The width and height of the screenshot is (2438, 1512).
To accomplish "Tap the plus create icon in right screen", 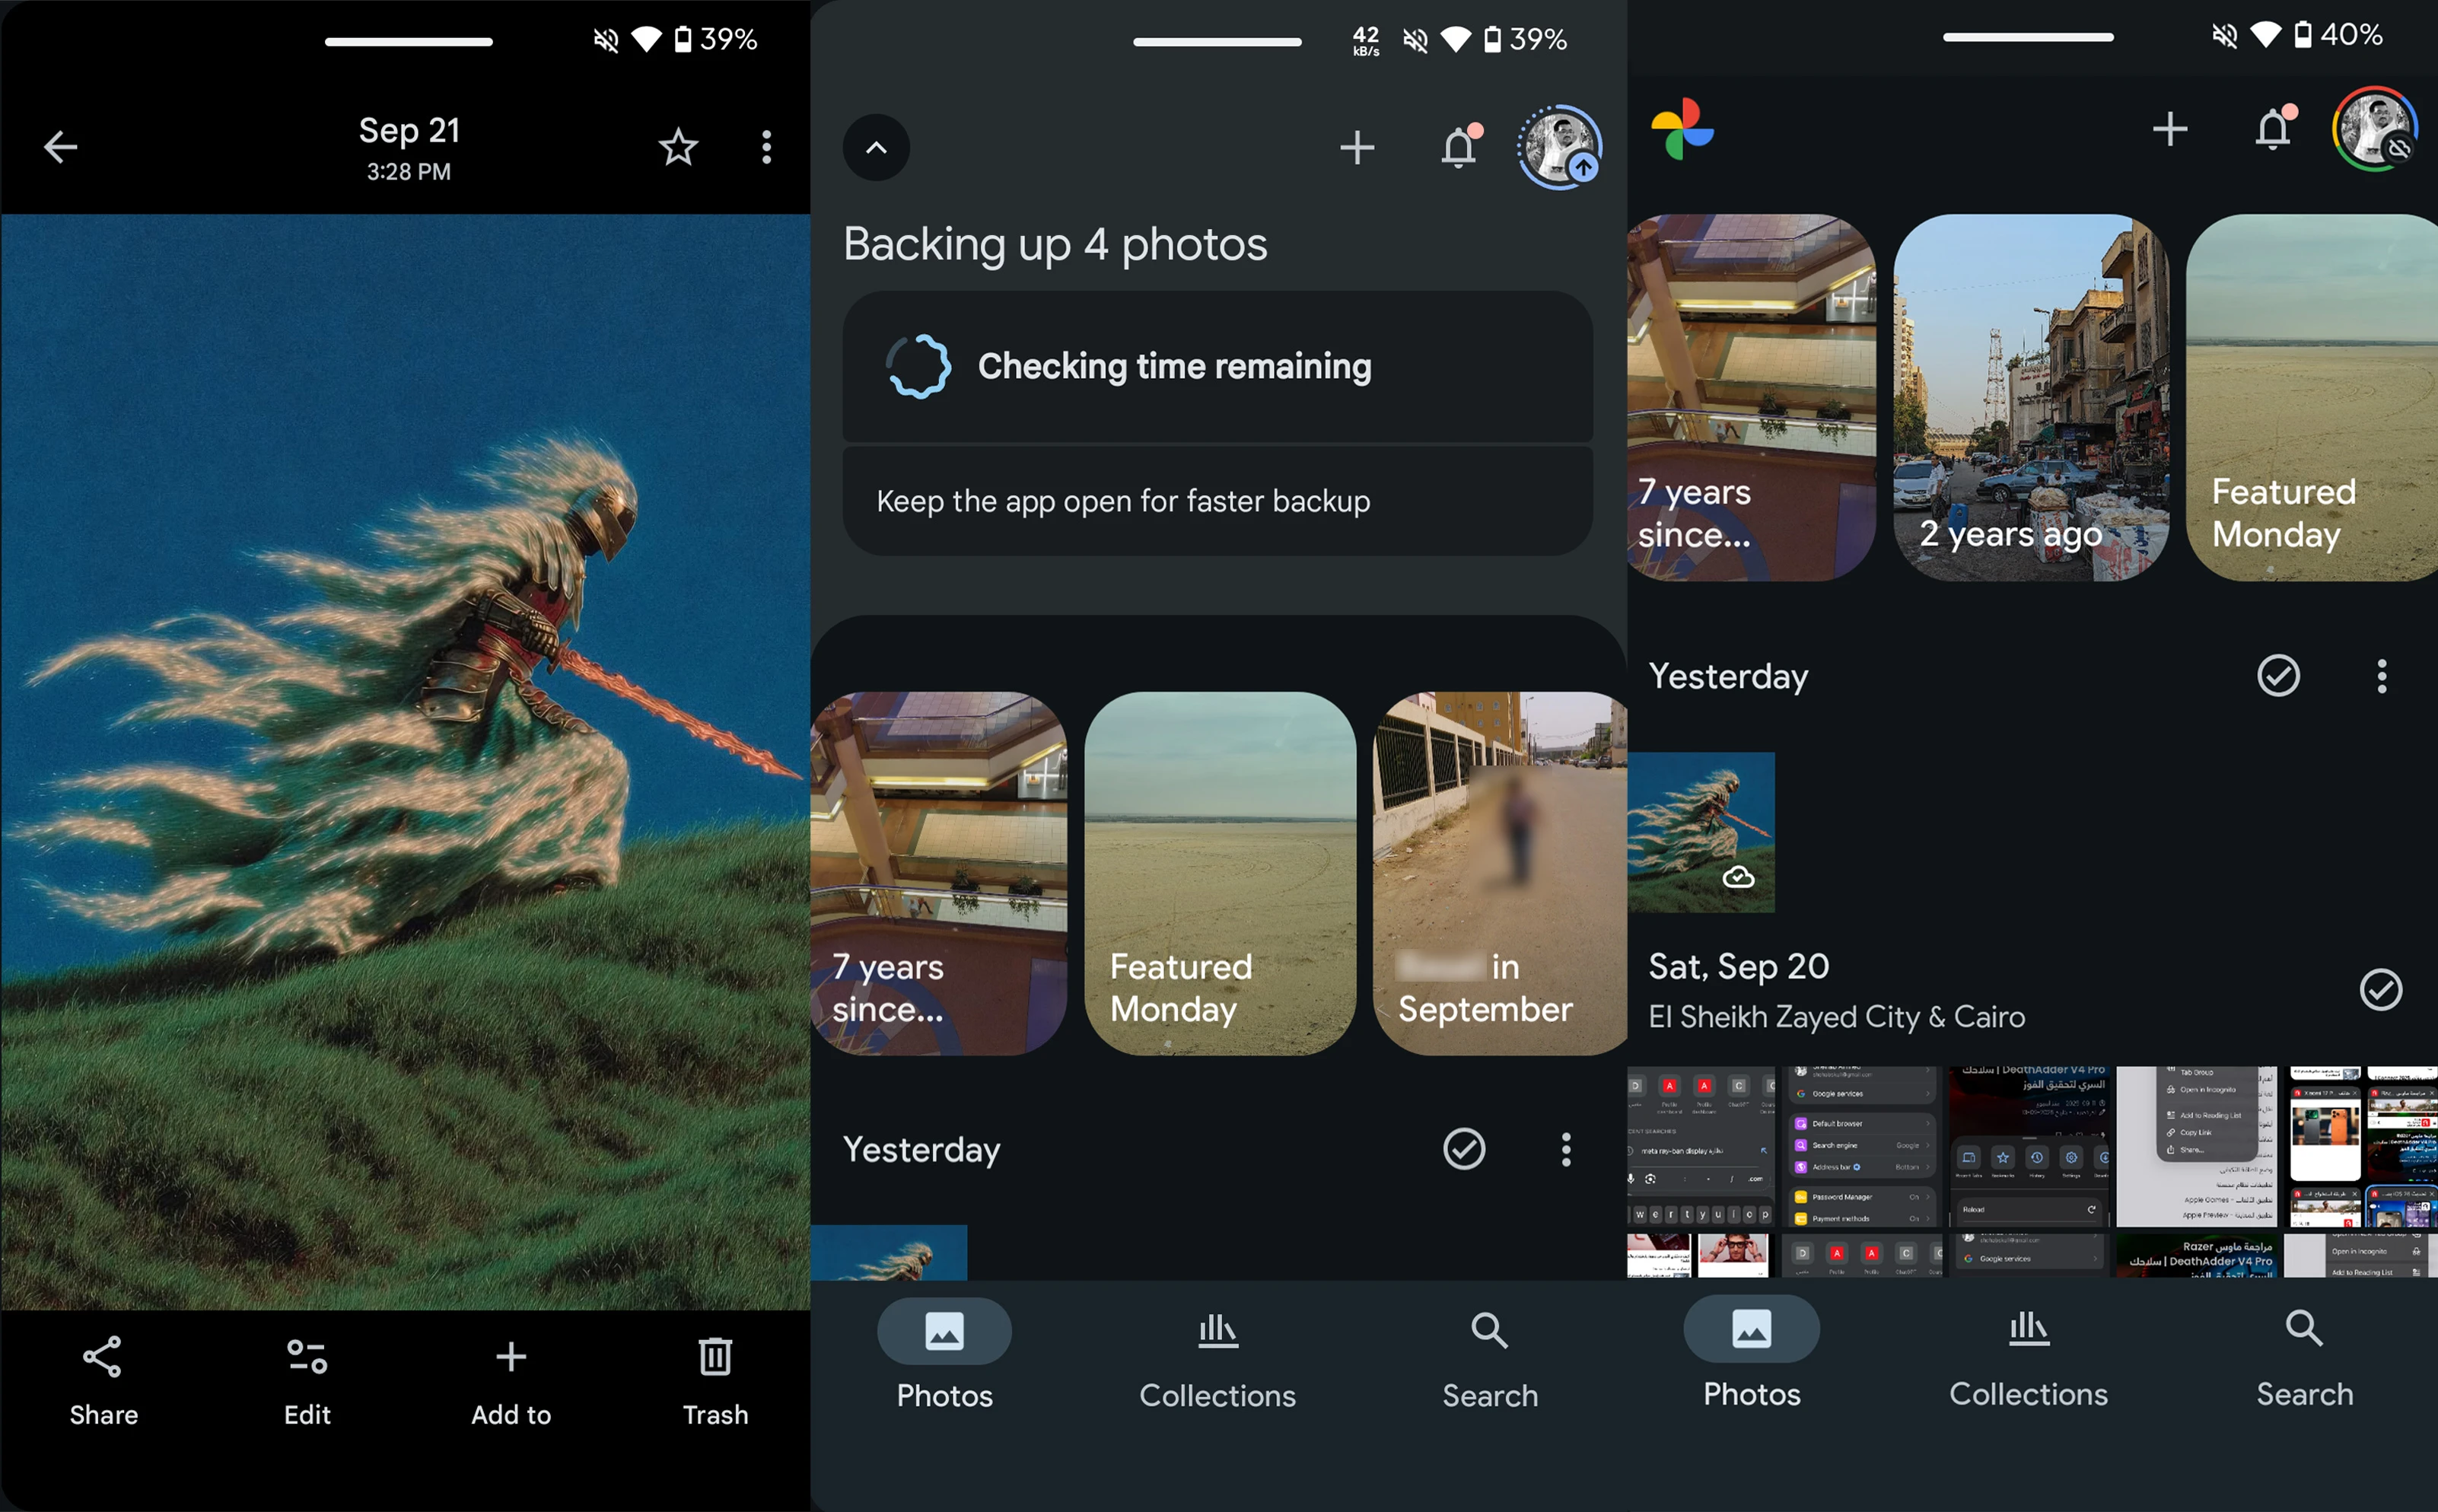I will pos(2170,129).
